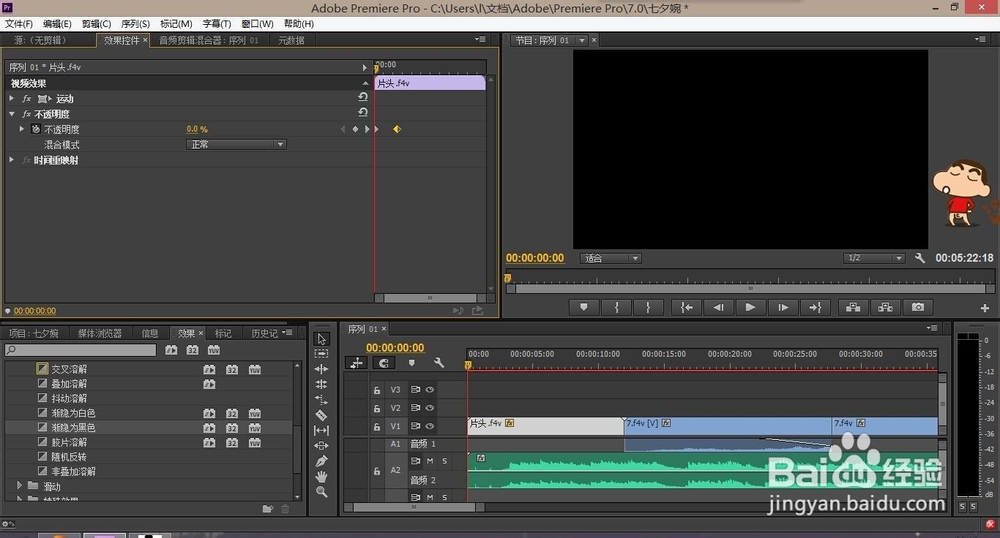
Task: Filter effects by 32-bit color icon
Action: click(192, 350)
